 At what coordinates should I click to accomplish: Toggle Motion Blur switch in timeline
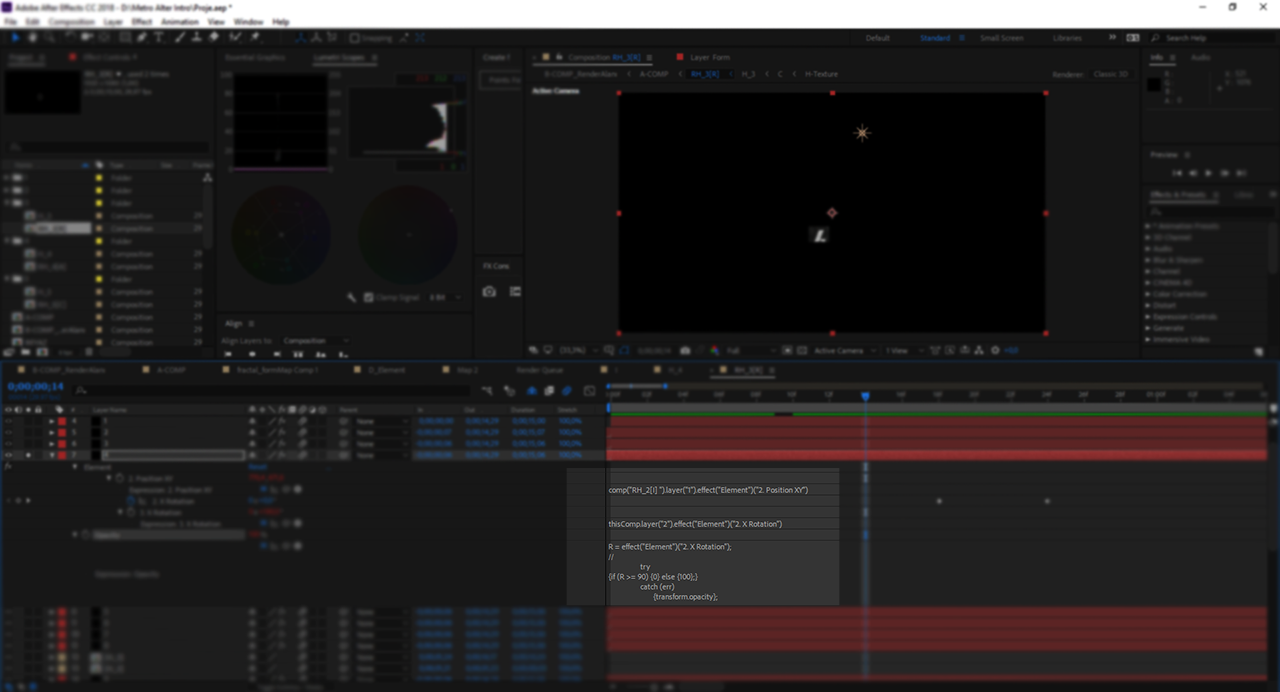pyautogui.click(x=567, y=391)
